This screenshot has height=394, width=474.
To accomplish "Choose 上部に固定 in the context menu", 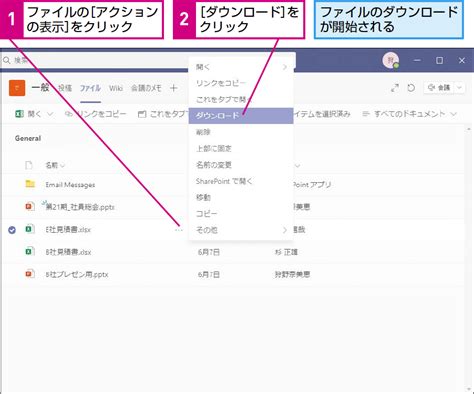I will pos(241,148).
